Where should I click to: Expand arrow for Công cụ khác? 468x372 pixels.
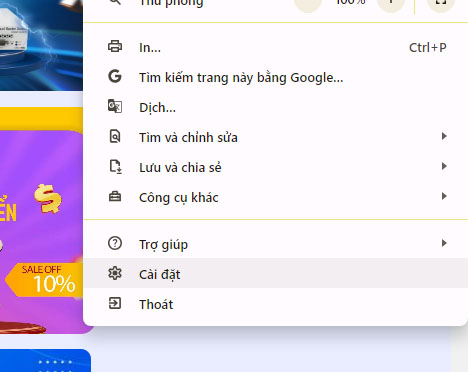coord(444,196)
